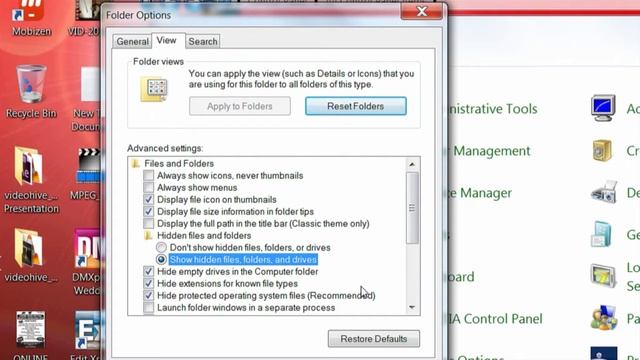Click the Hidden files and folders tree label
Screen dimensions: 640x360
(204, 236)
